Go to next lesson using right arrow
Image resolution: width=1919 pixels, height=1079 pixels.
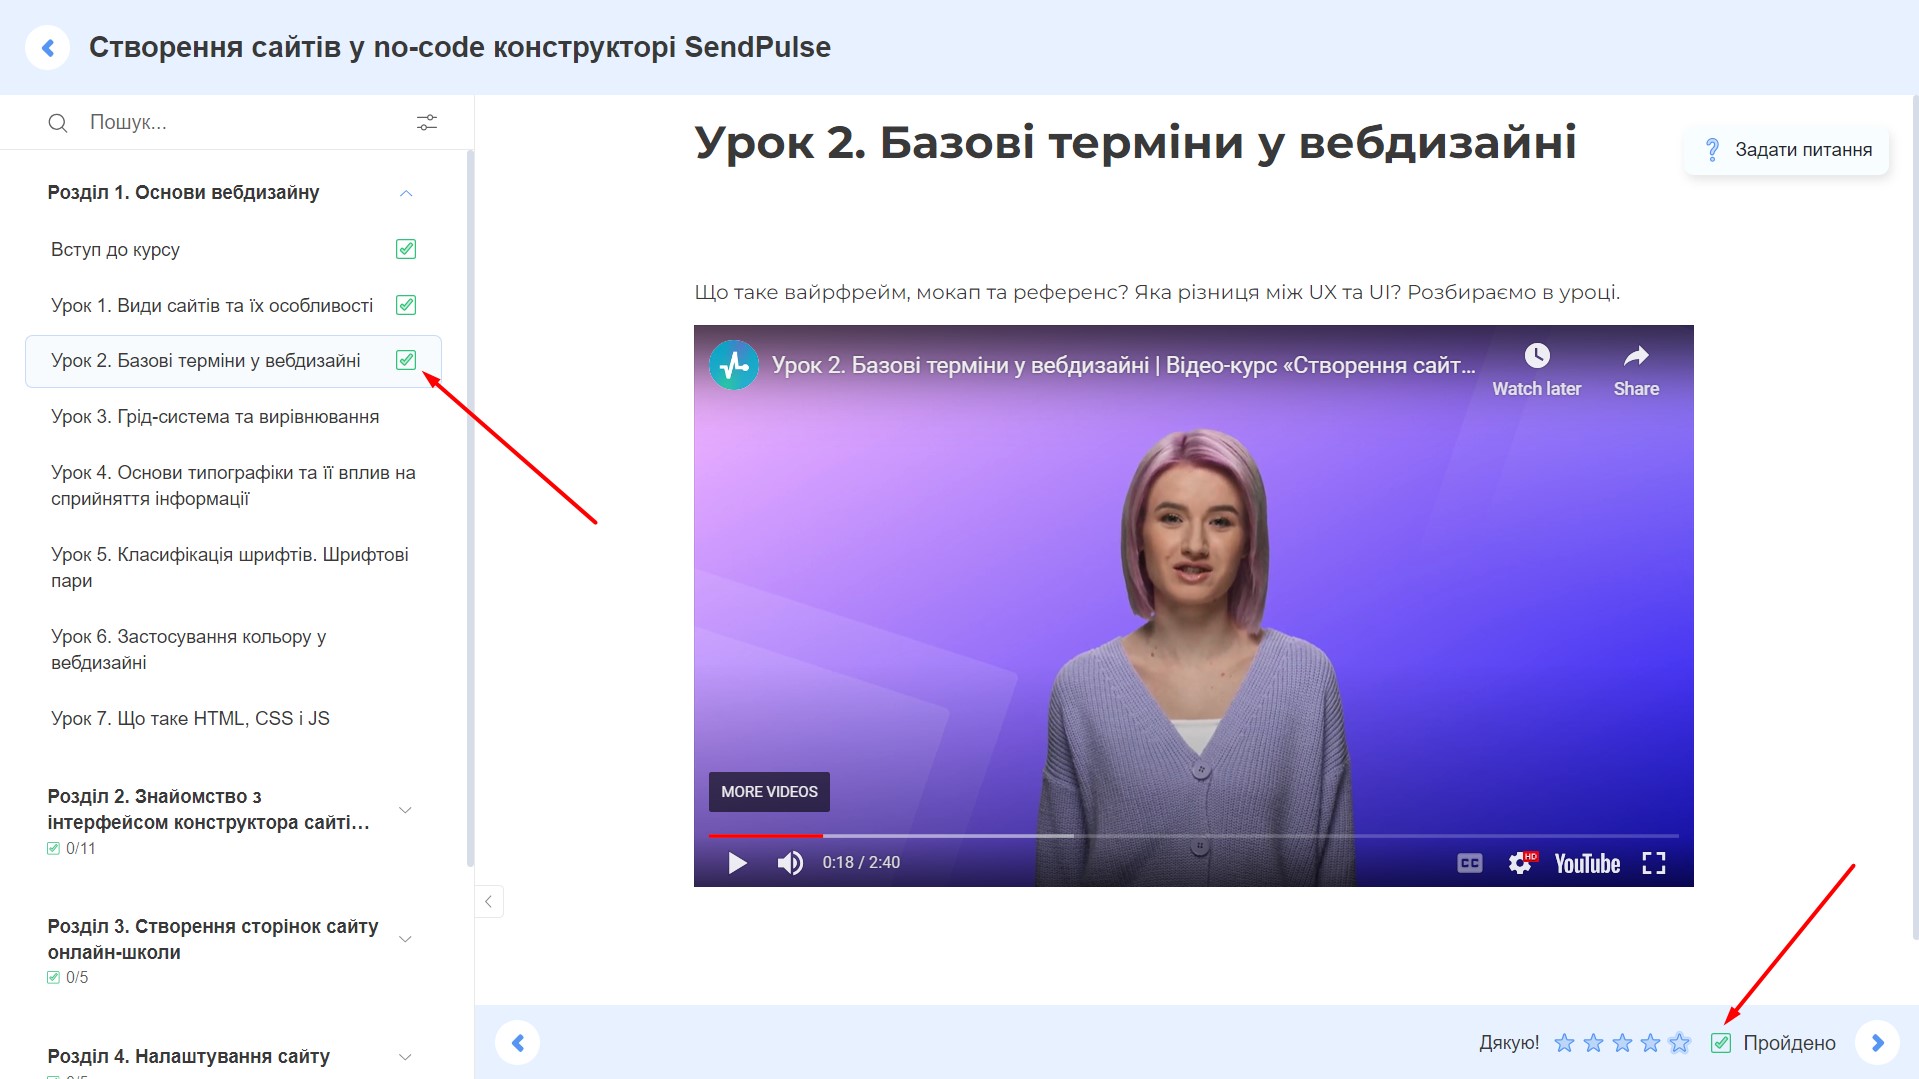click(x=1877, y=1043)
